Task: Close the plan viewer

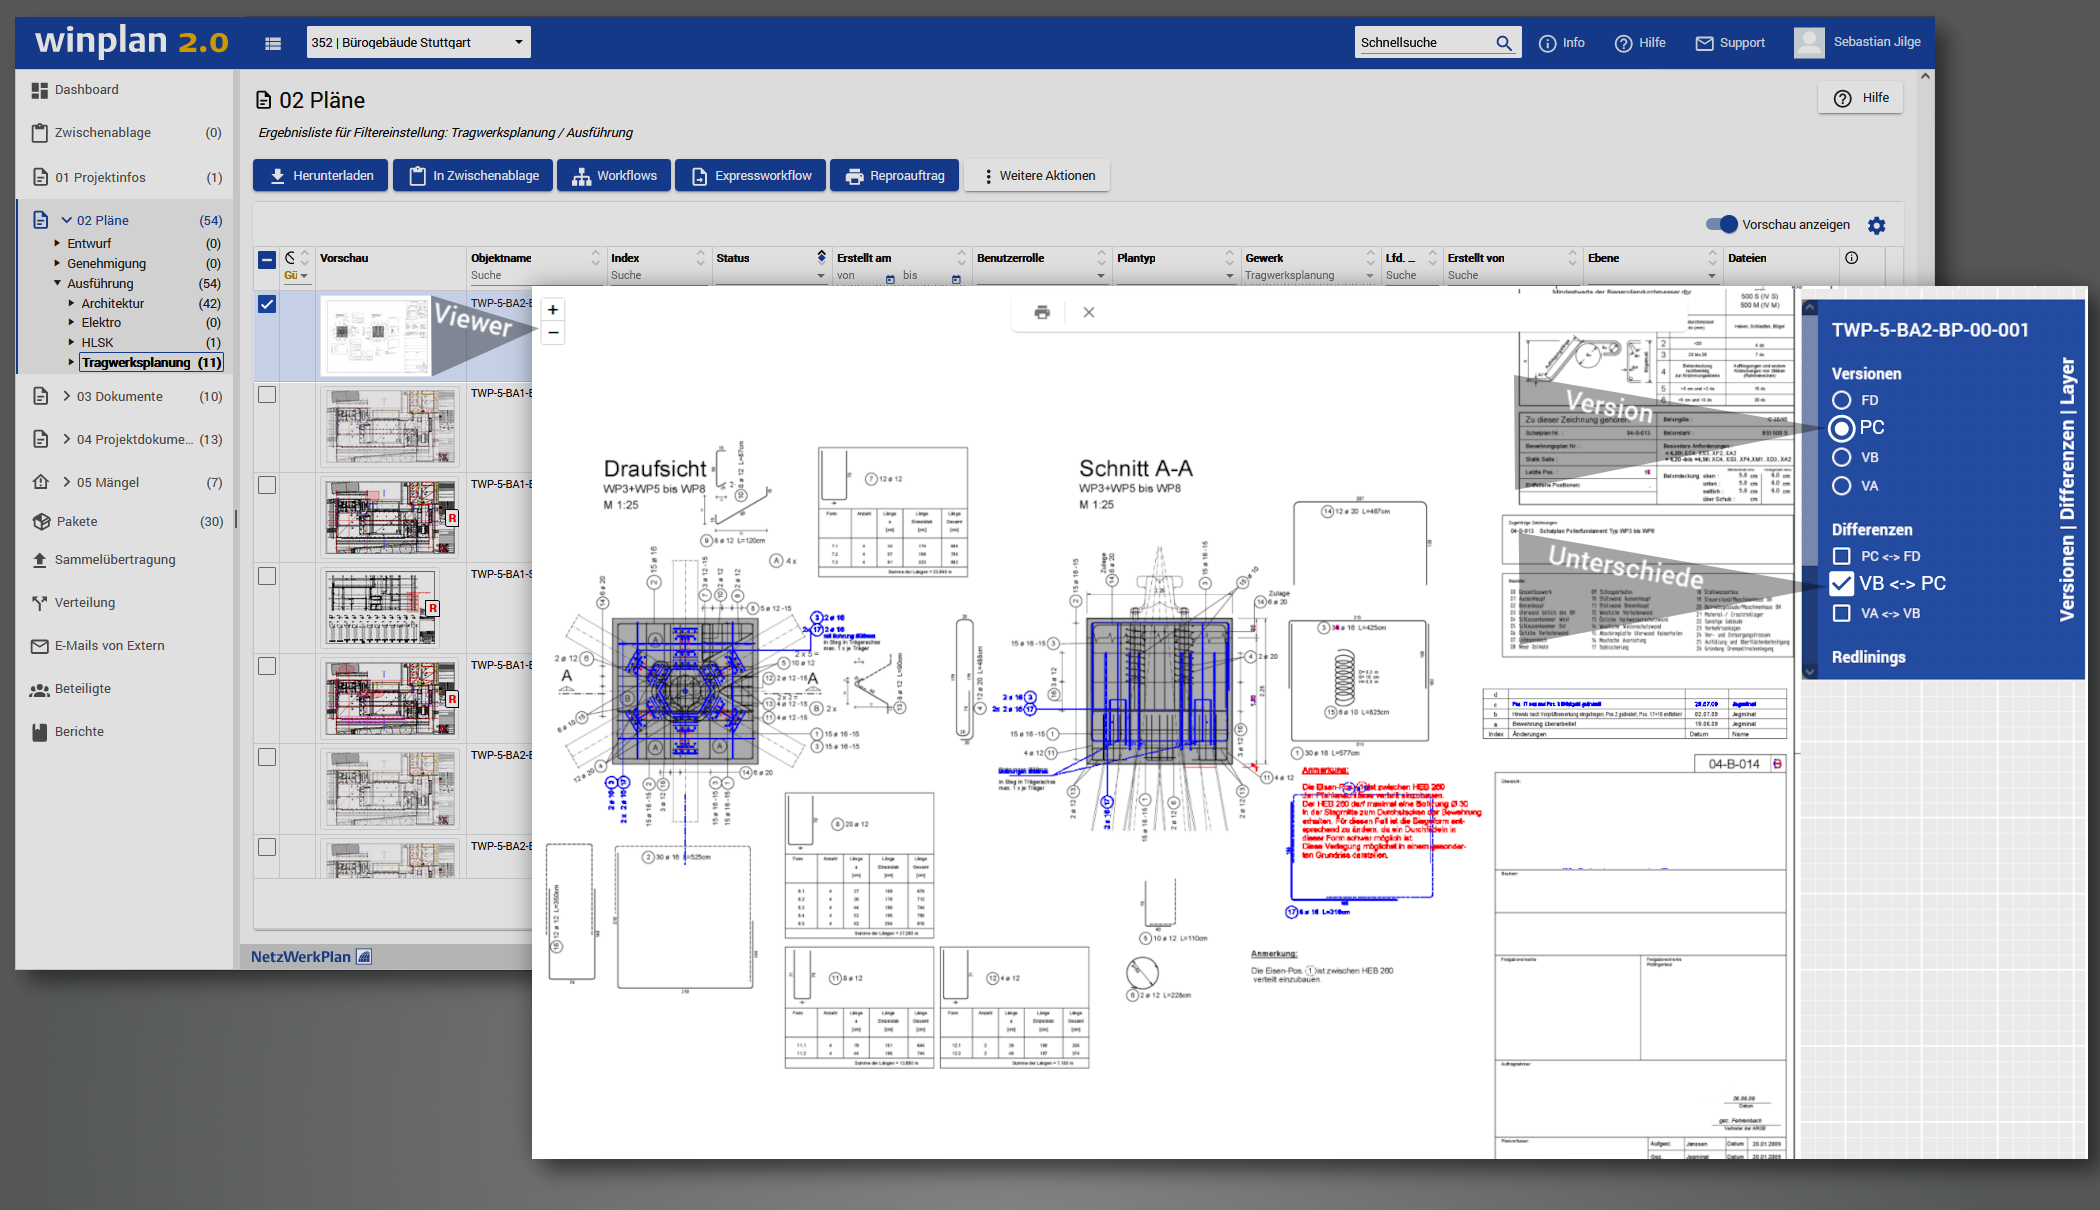Action: click(1089, 312)
